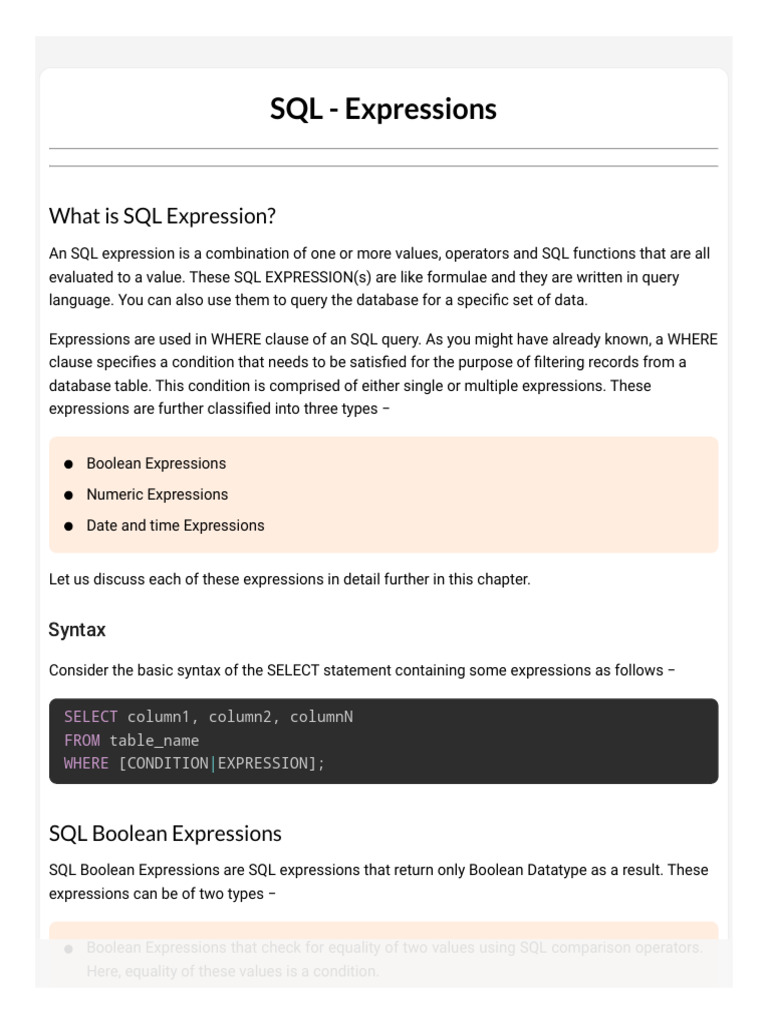The height and width of the screenshot is (1024, 768).
Task: Click the "Date and time Expressions" list item
Action: [175, 526]
